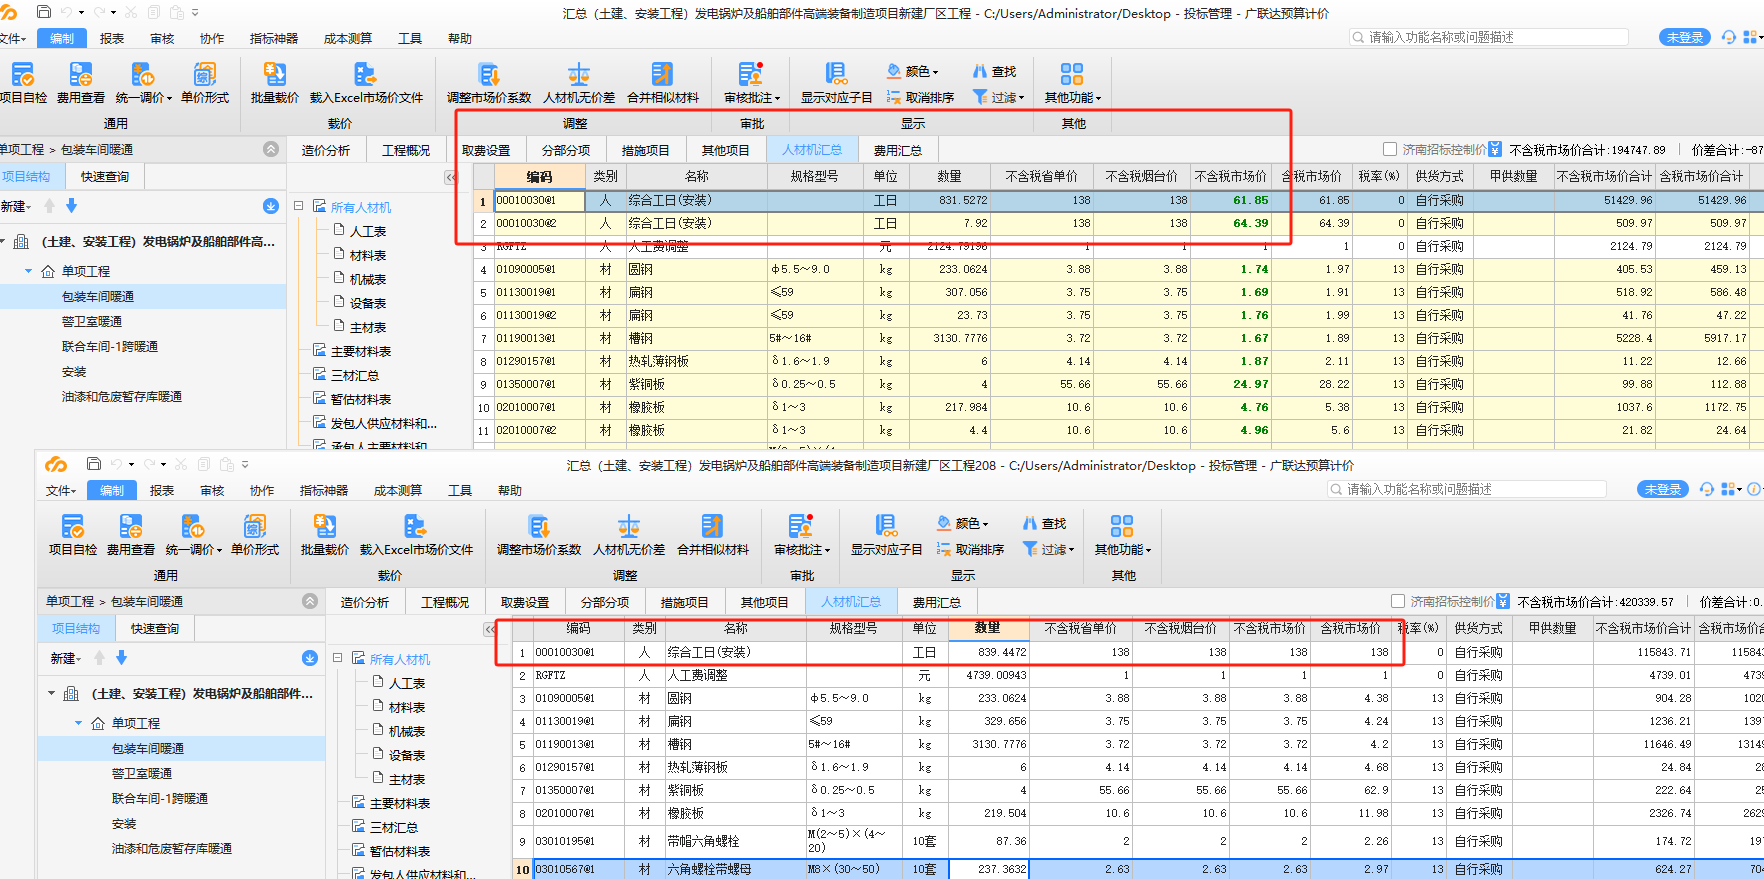
Task: Click 显示对应子目 in the upper window
Action: [836, 84]
